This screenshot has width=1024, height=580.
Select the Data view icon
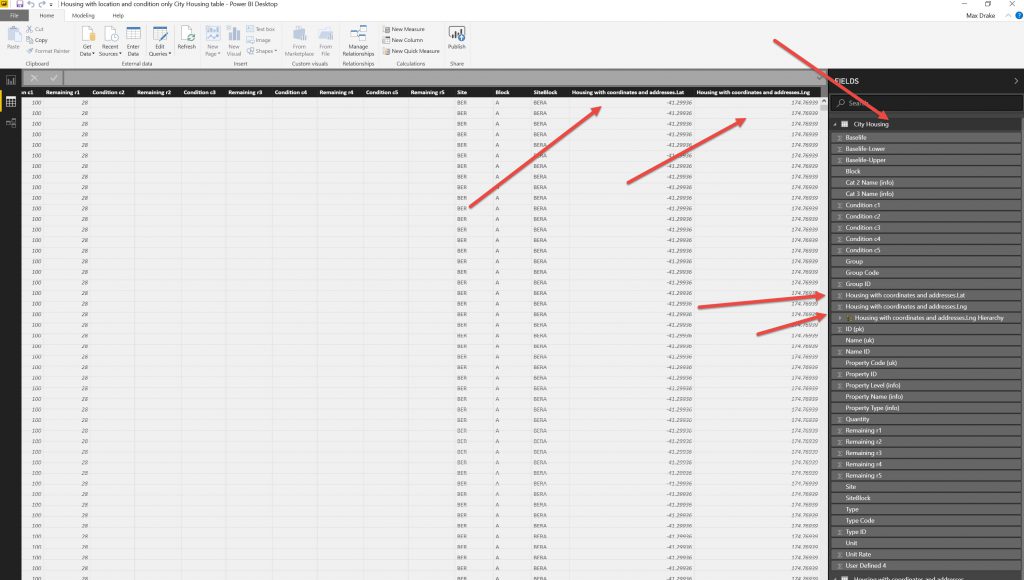coord(11,101)
